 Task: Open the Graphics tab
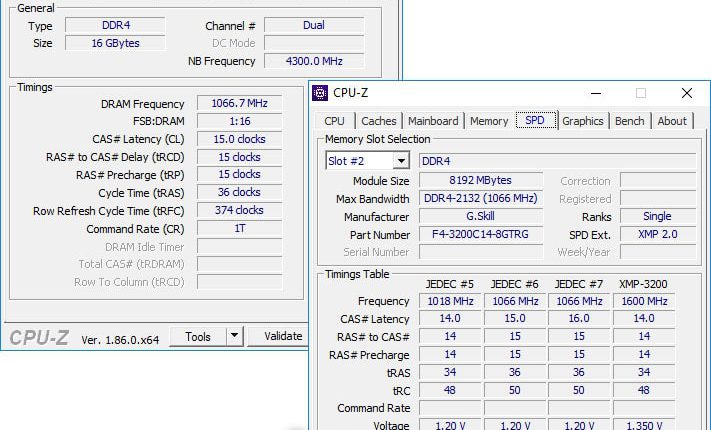[583, 121]
